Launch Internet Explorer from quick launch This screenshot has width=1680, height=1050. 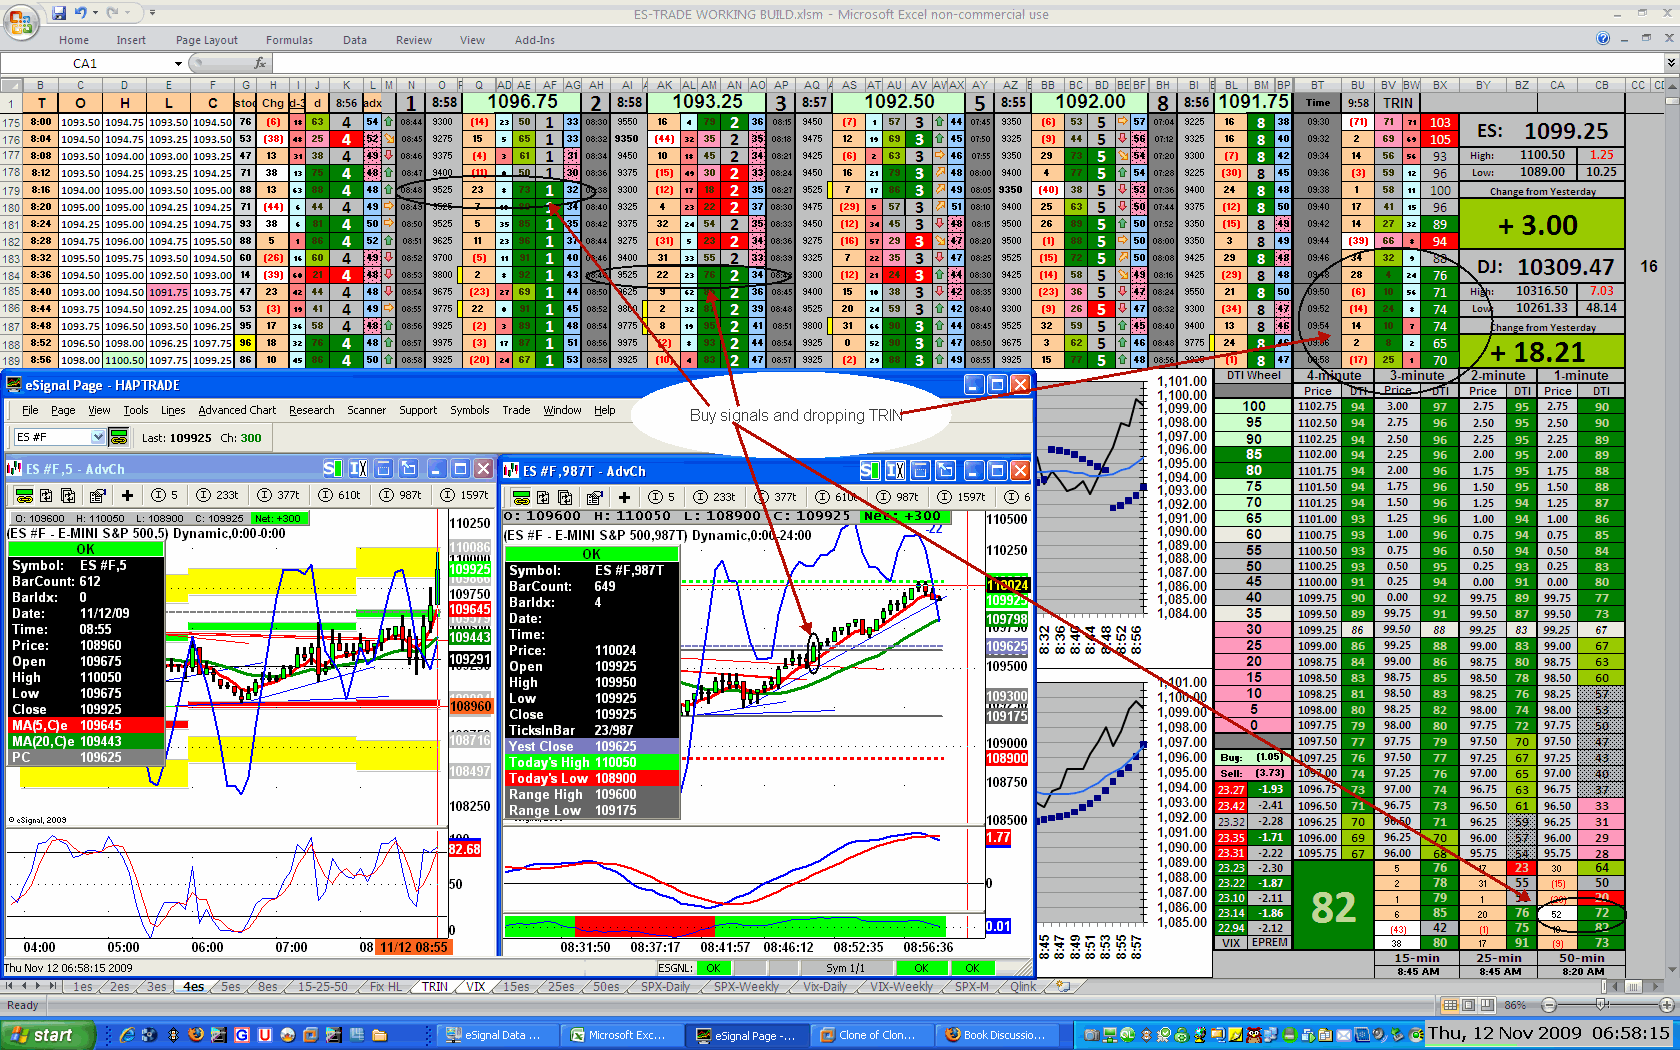(x=127, y=1035)
